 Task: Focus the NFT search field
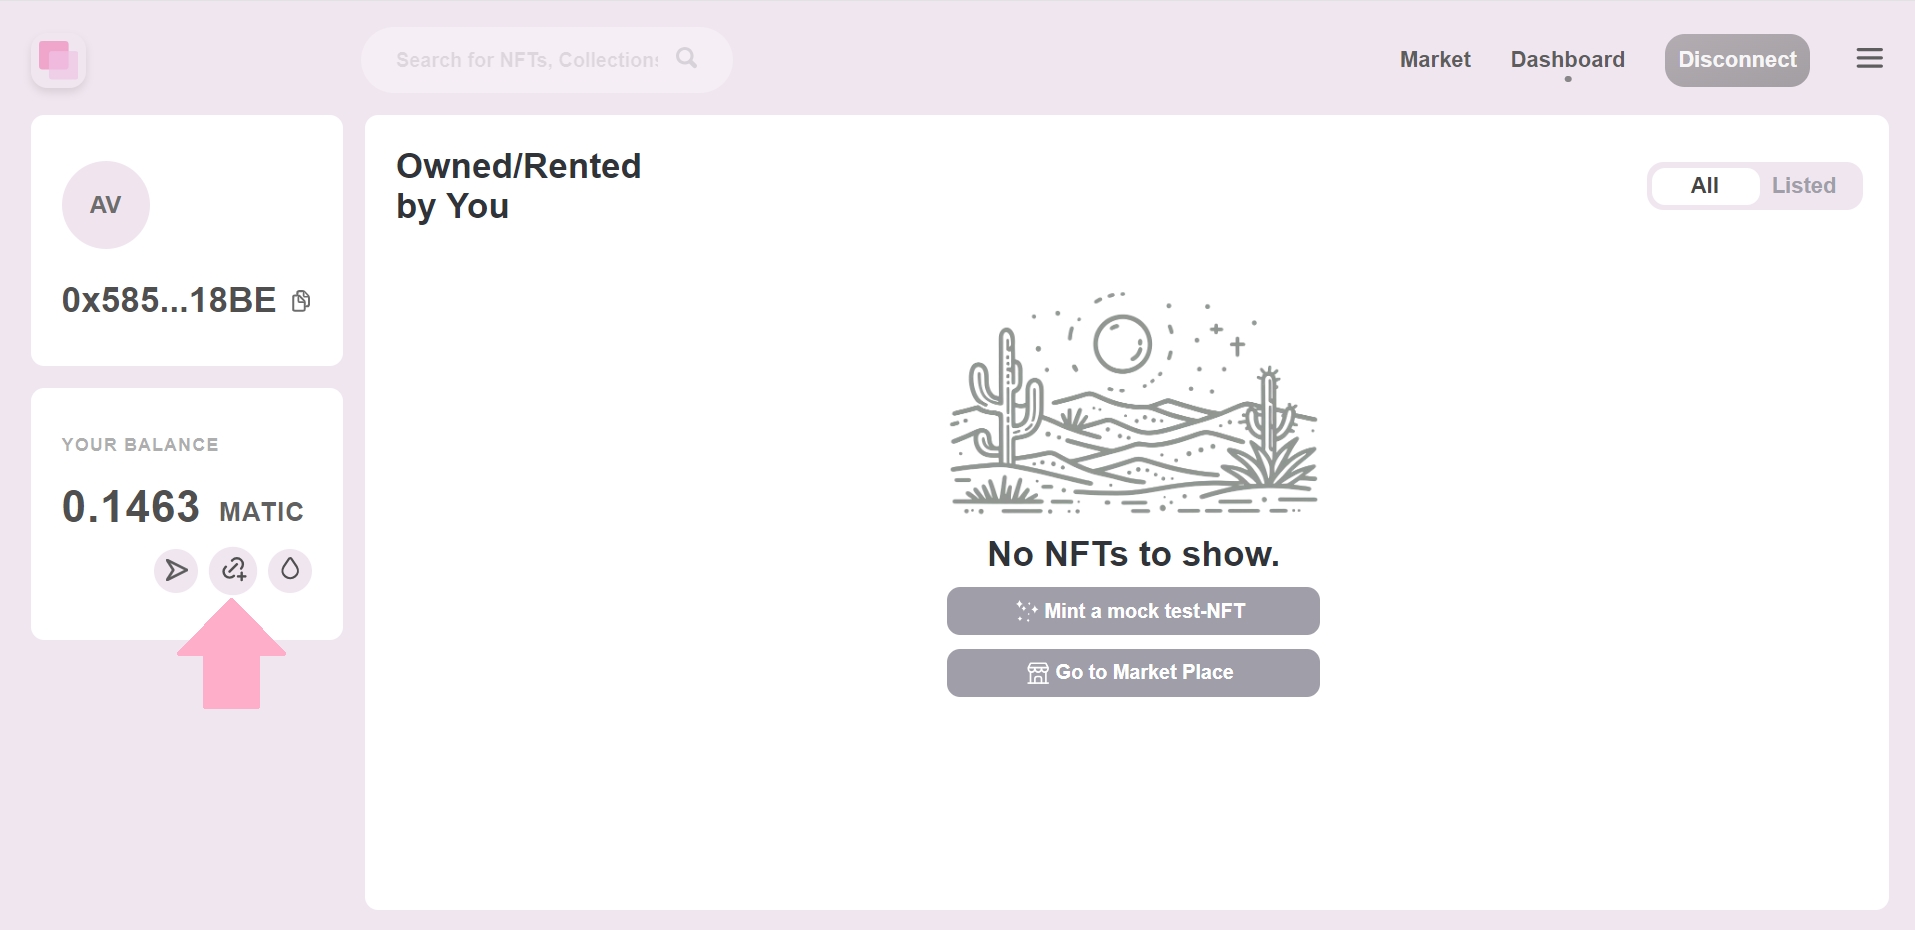point(526,60)
